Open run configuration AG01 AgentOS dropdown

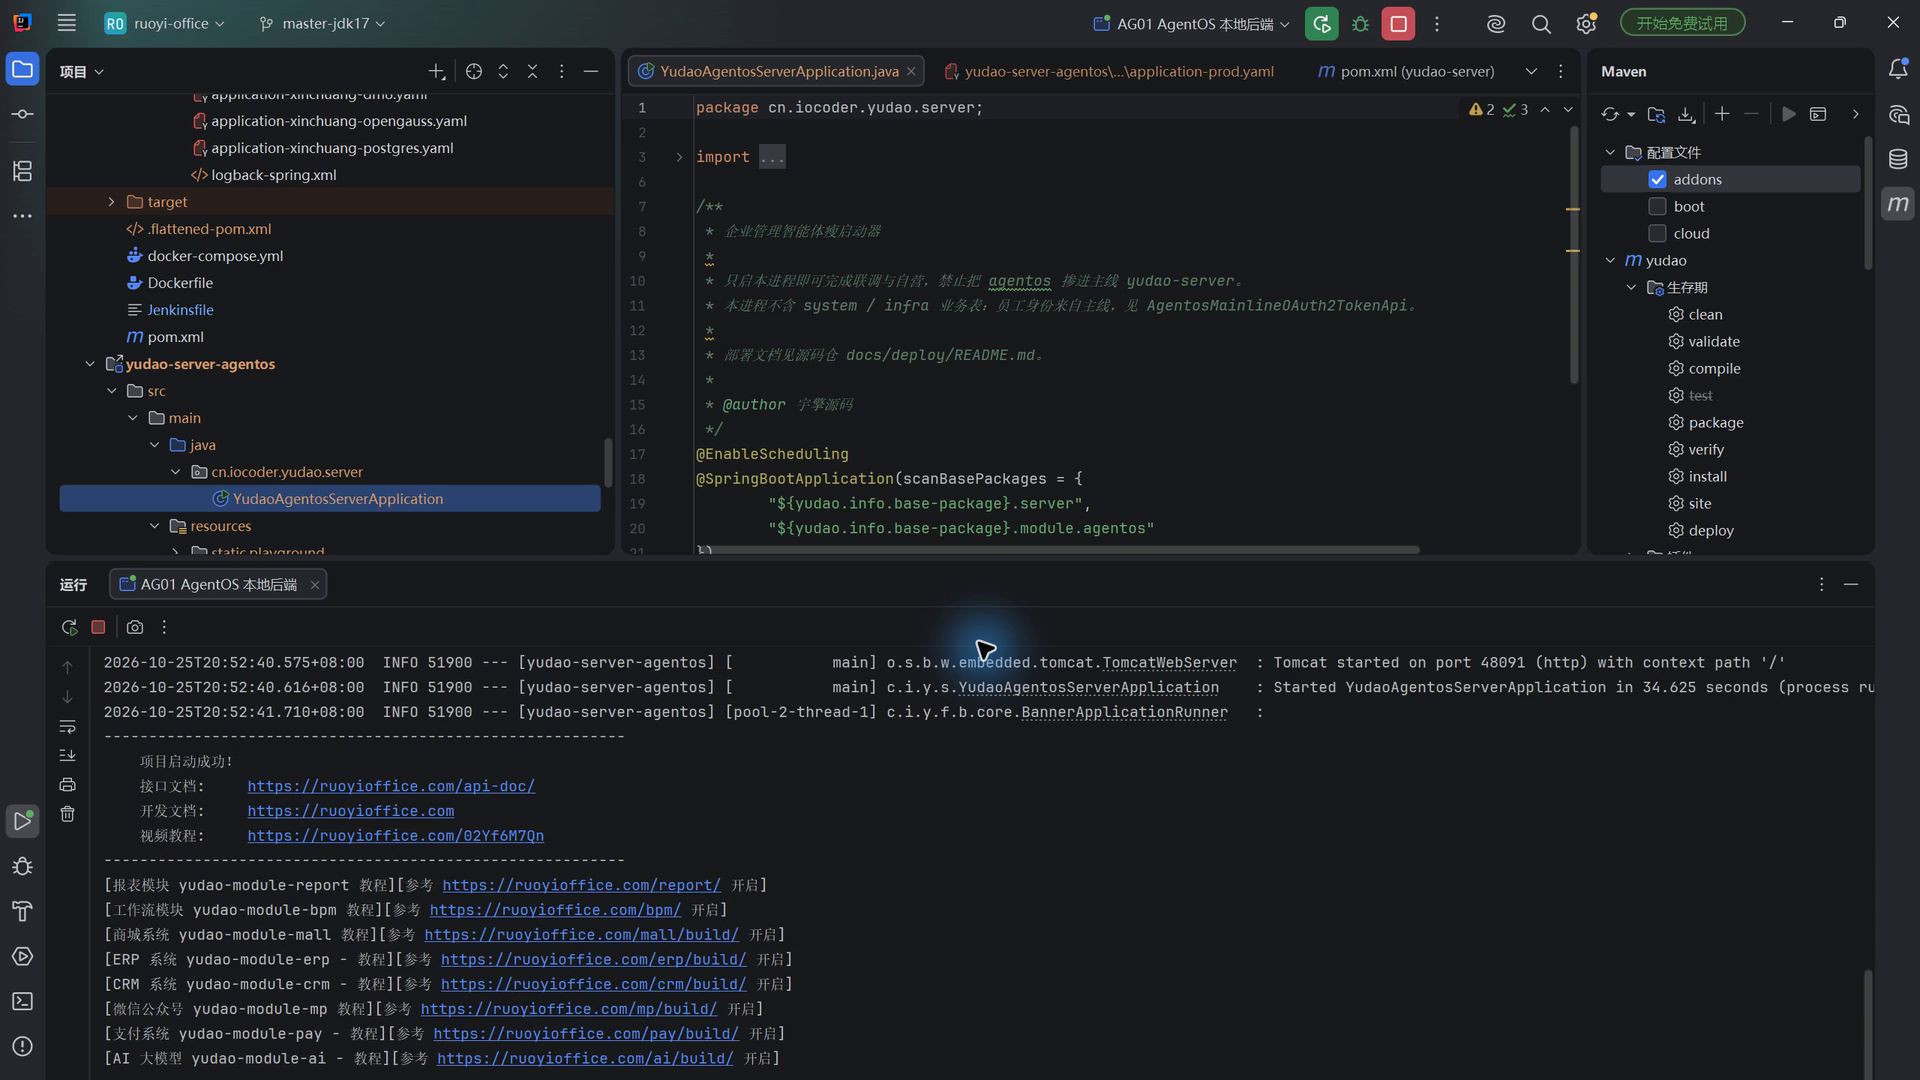pos(1191,24)
